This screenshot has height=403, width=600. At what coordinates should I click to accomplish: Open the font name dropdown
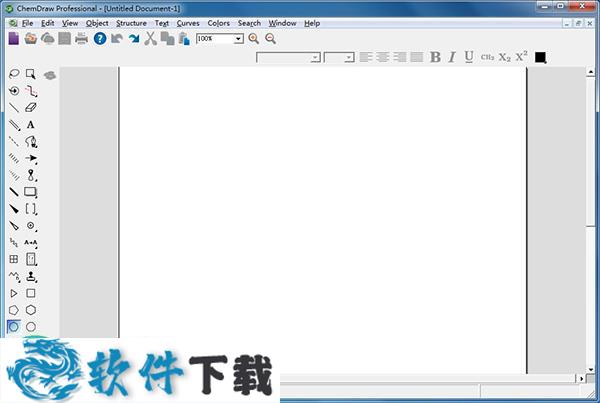(315, 57)
